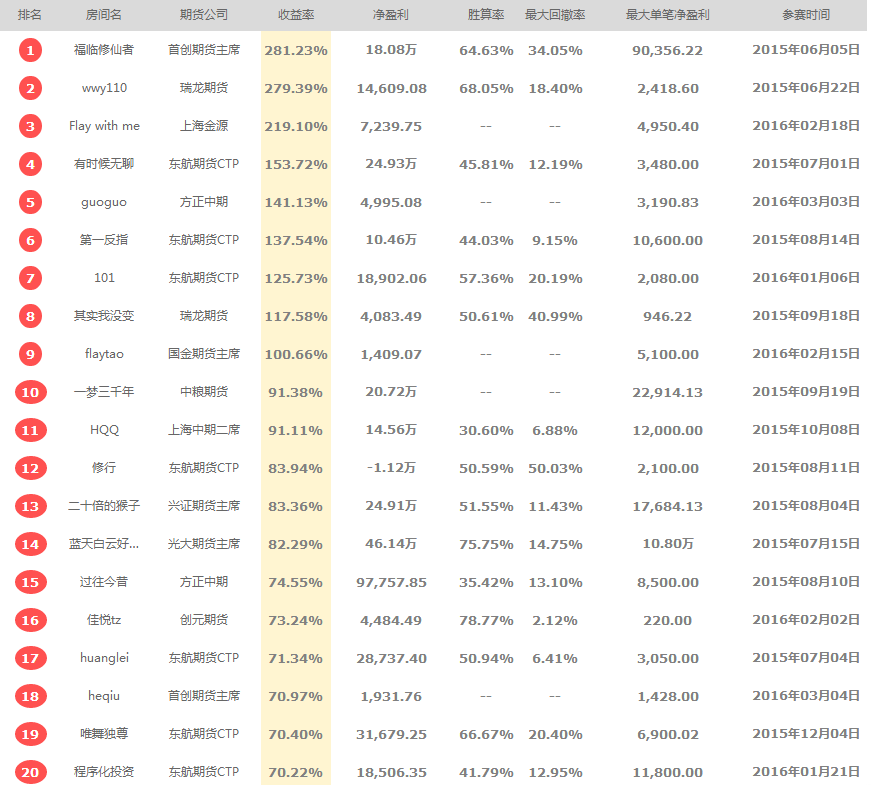Image resolution: width=871 pixels, height=785 pixels.
Task: Sort by the 净盈利 column header
Action: (x=391, y=15)
